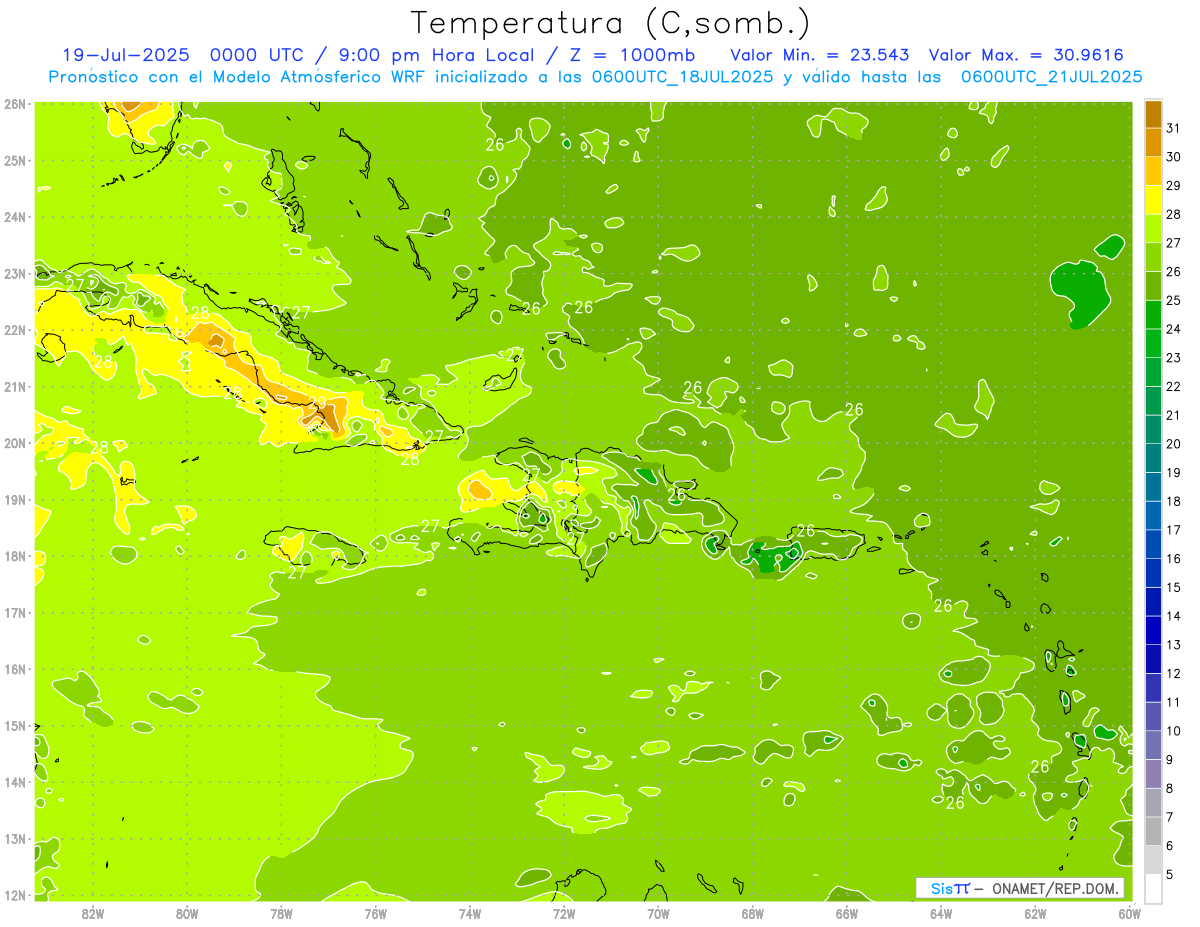Click the '66W' longitude axis label
1200x927 pixels.
coord(847,913)
